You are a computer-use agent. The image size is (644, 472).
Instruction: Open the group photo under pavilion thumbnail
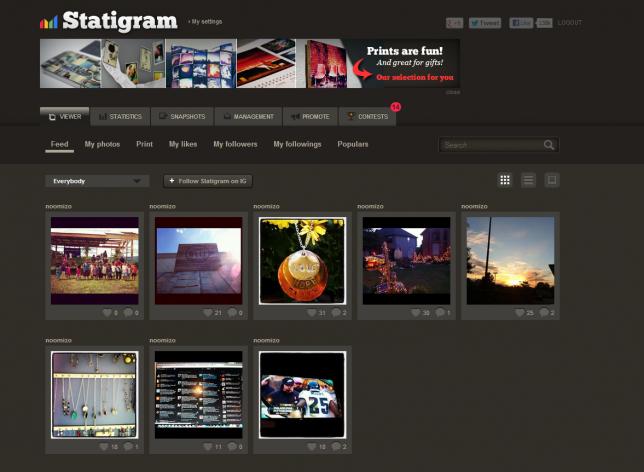[94, 261]
